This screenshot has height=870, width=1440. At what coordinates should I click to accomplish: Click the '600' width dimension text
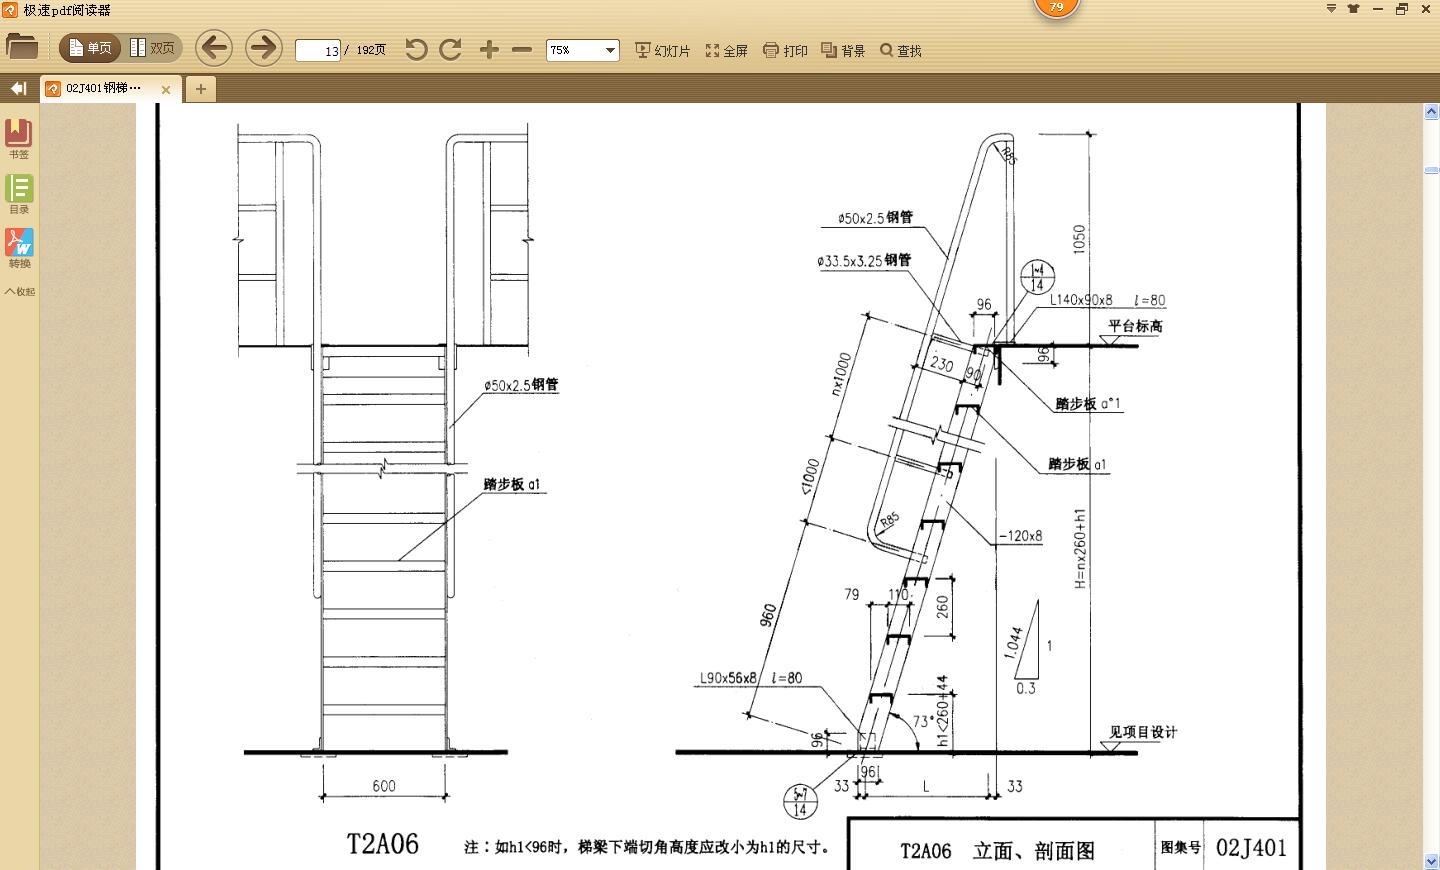384,786
